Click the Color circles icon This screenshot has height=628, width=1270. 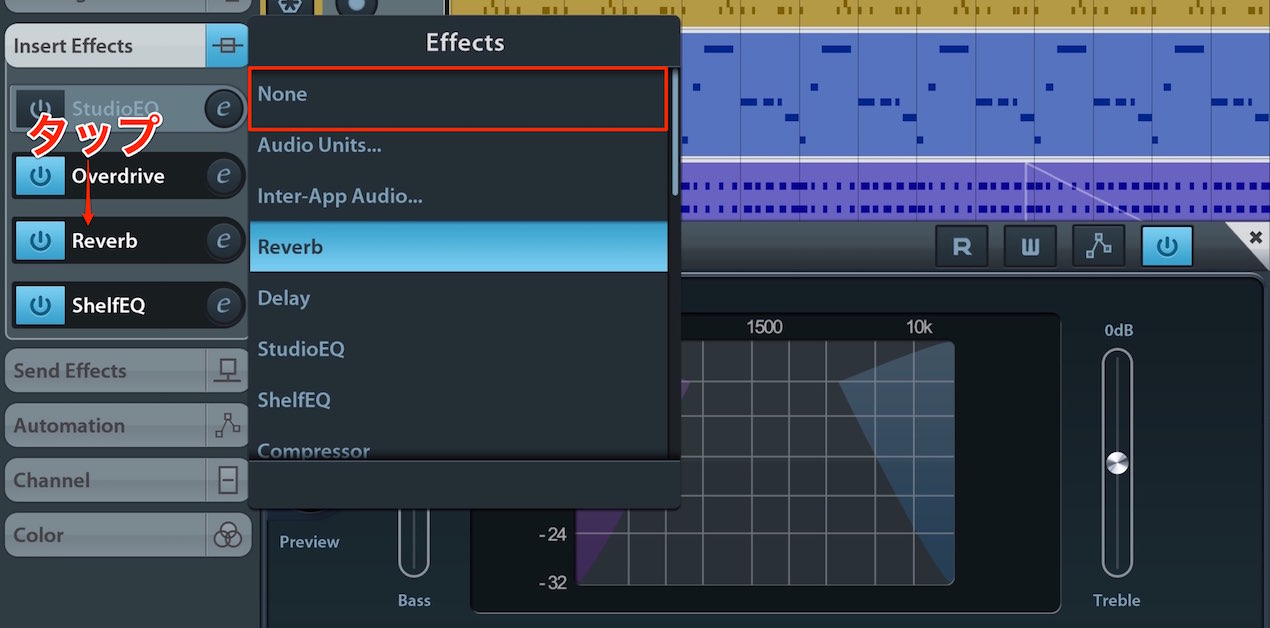coord(227,535)
